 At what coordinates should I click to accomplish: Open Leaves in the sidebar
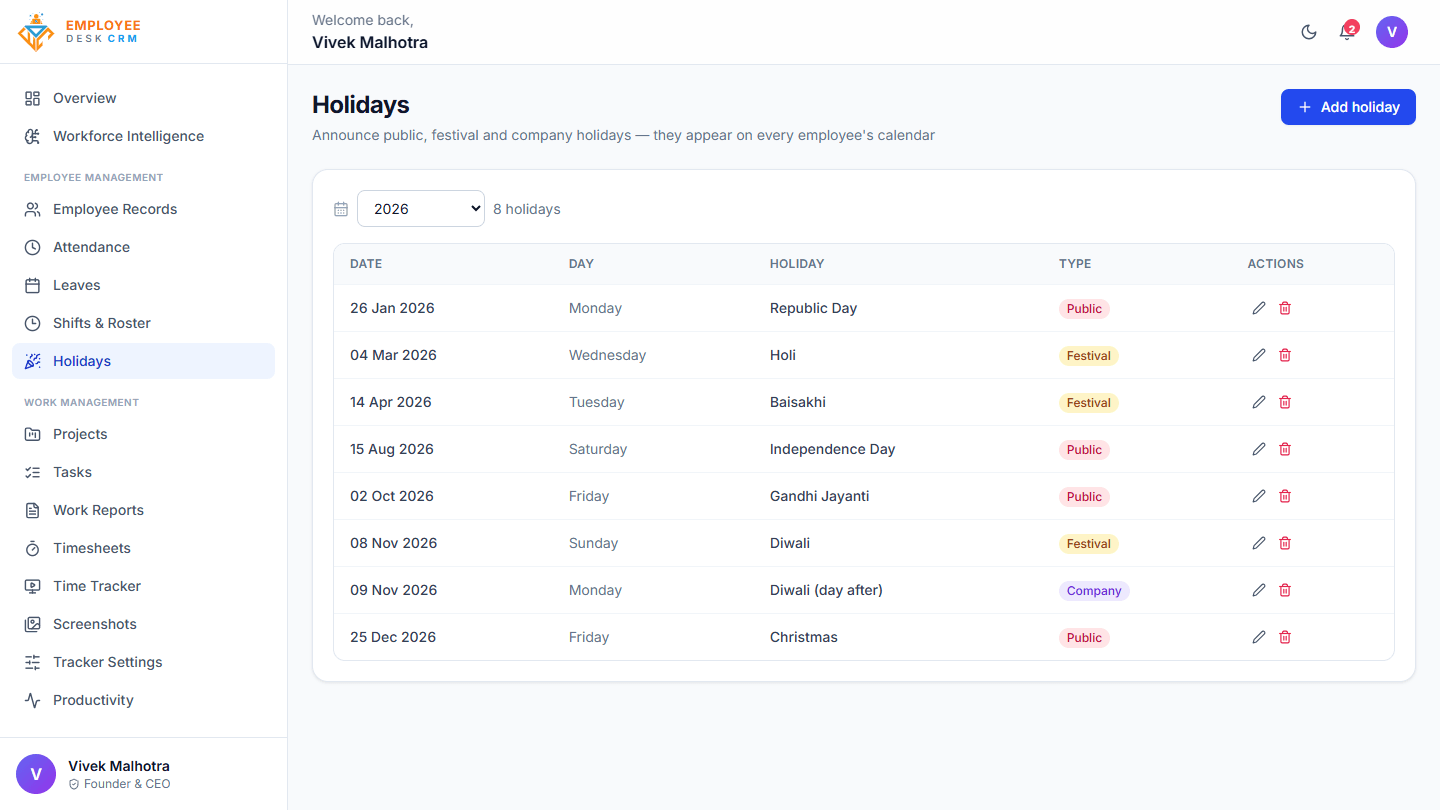[143, 285]
